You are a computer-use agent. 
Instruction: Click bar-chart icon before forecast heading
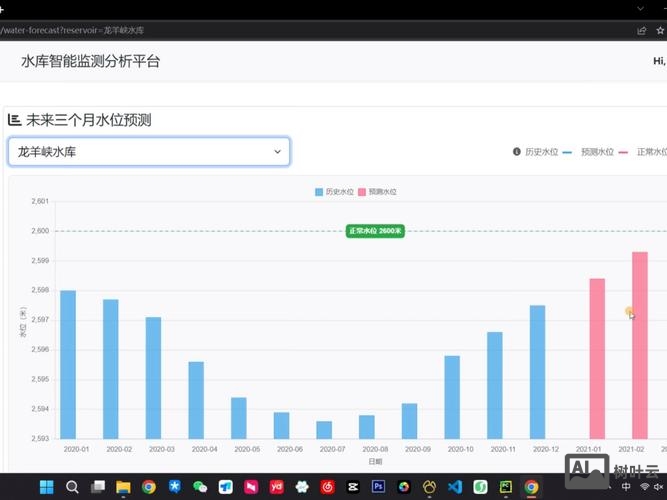tap(14, 120)
